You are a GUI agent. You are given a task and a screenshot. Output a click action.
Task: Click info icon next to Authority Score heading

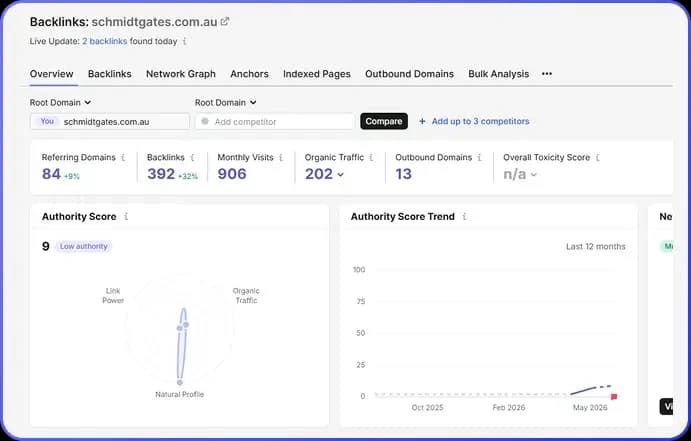click(x=126, y=217)
